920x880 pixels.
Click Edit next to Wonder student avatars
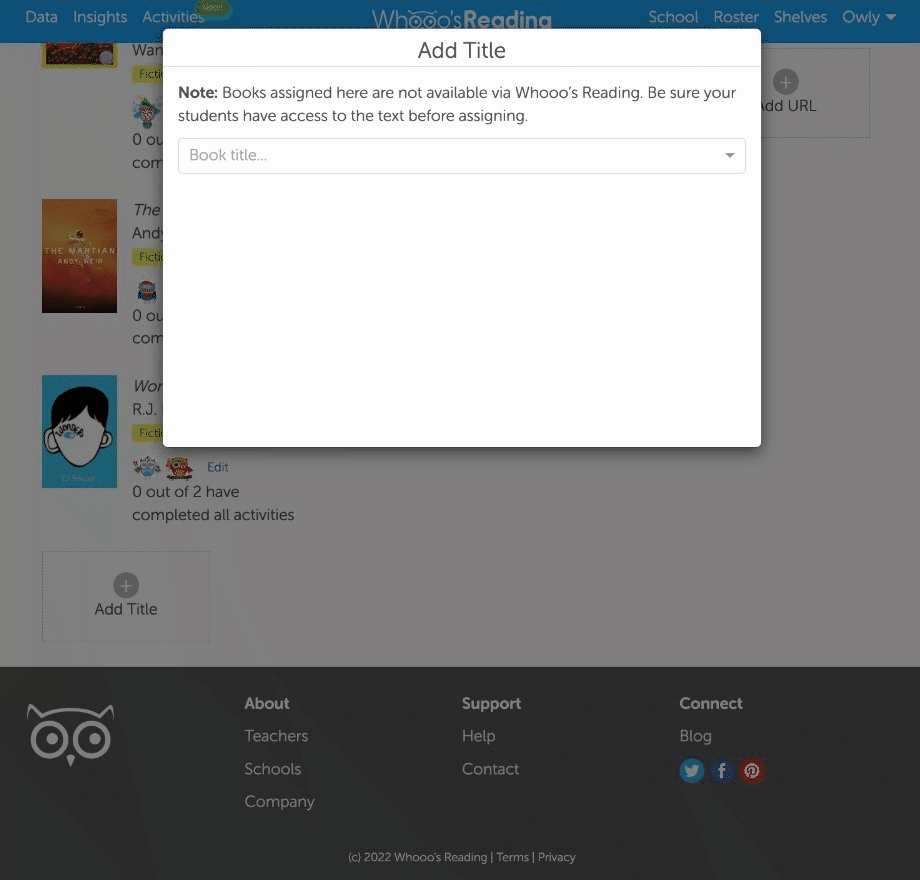pyautogui.click(x=217, y=467)
